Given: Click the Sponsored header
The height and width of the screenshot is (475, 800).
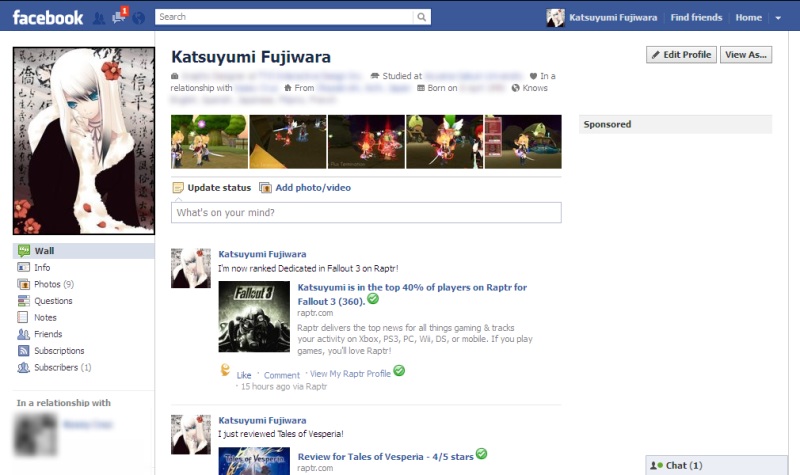Looking at the screenshot, I should click(x=676, y=124).
